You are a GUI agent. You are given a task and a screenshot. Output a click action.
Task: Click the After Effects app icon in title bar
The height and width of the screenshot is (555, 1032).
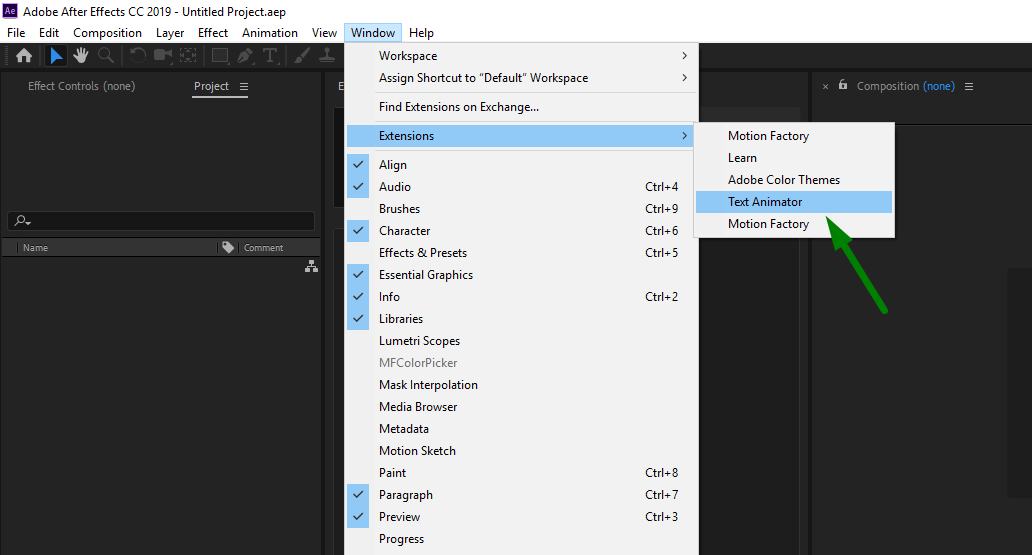10,11
